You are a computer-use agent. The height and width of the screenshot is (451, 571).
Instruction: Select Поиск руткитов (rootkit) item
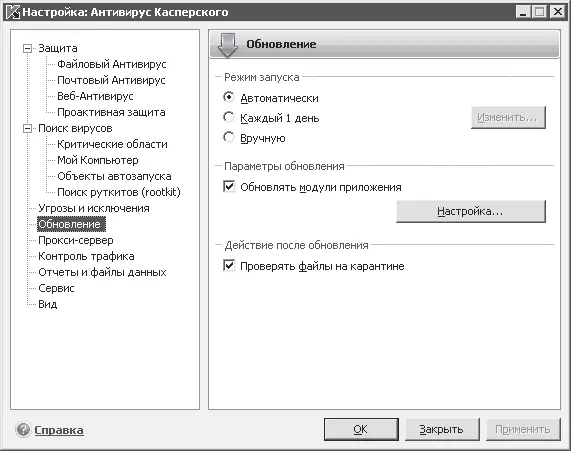119,192
